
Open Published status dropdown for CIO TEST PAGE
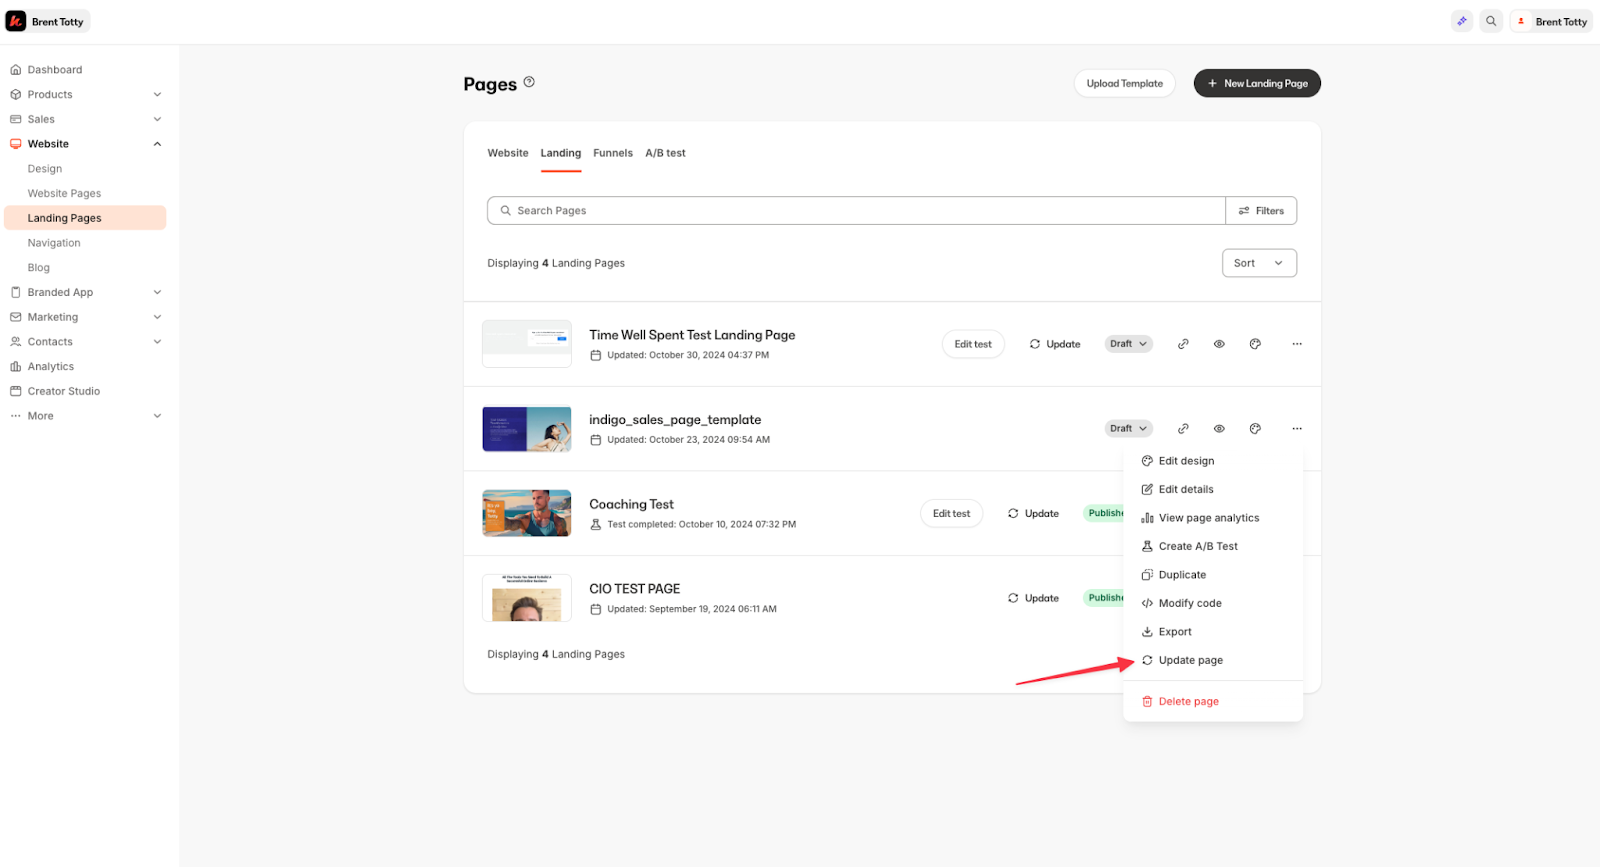pyautogui.click(x=1103, y=598)
